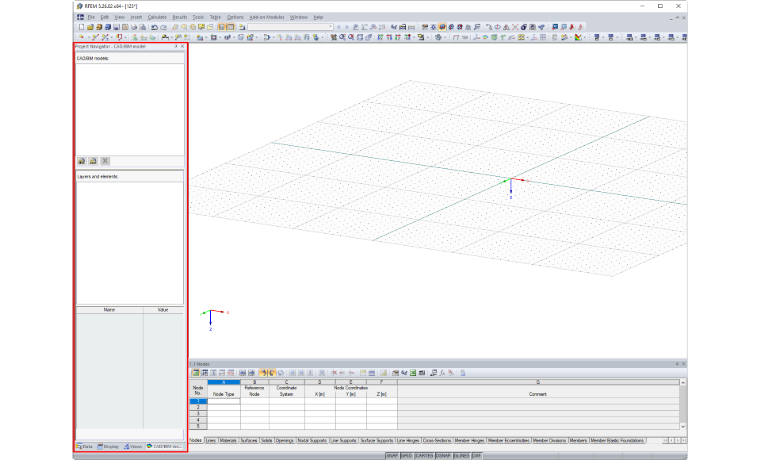Open the Results menu
The image size is (760, 460).
click(179, 17)
